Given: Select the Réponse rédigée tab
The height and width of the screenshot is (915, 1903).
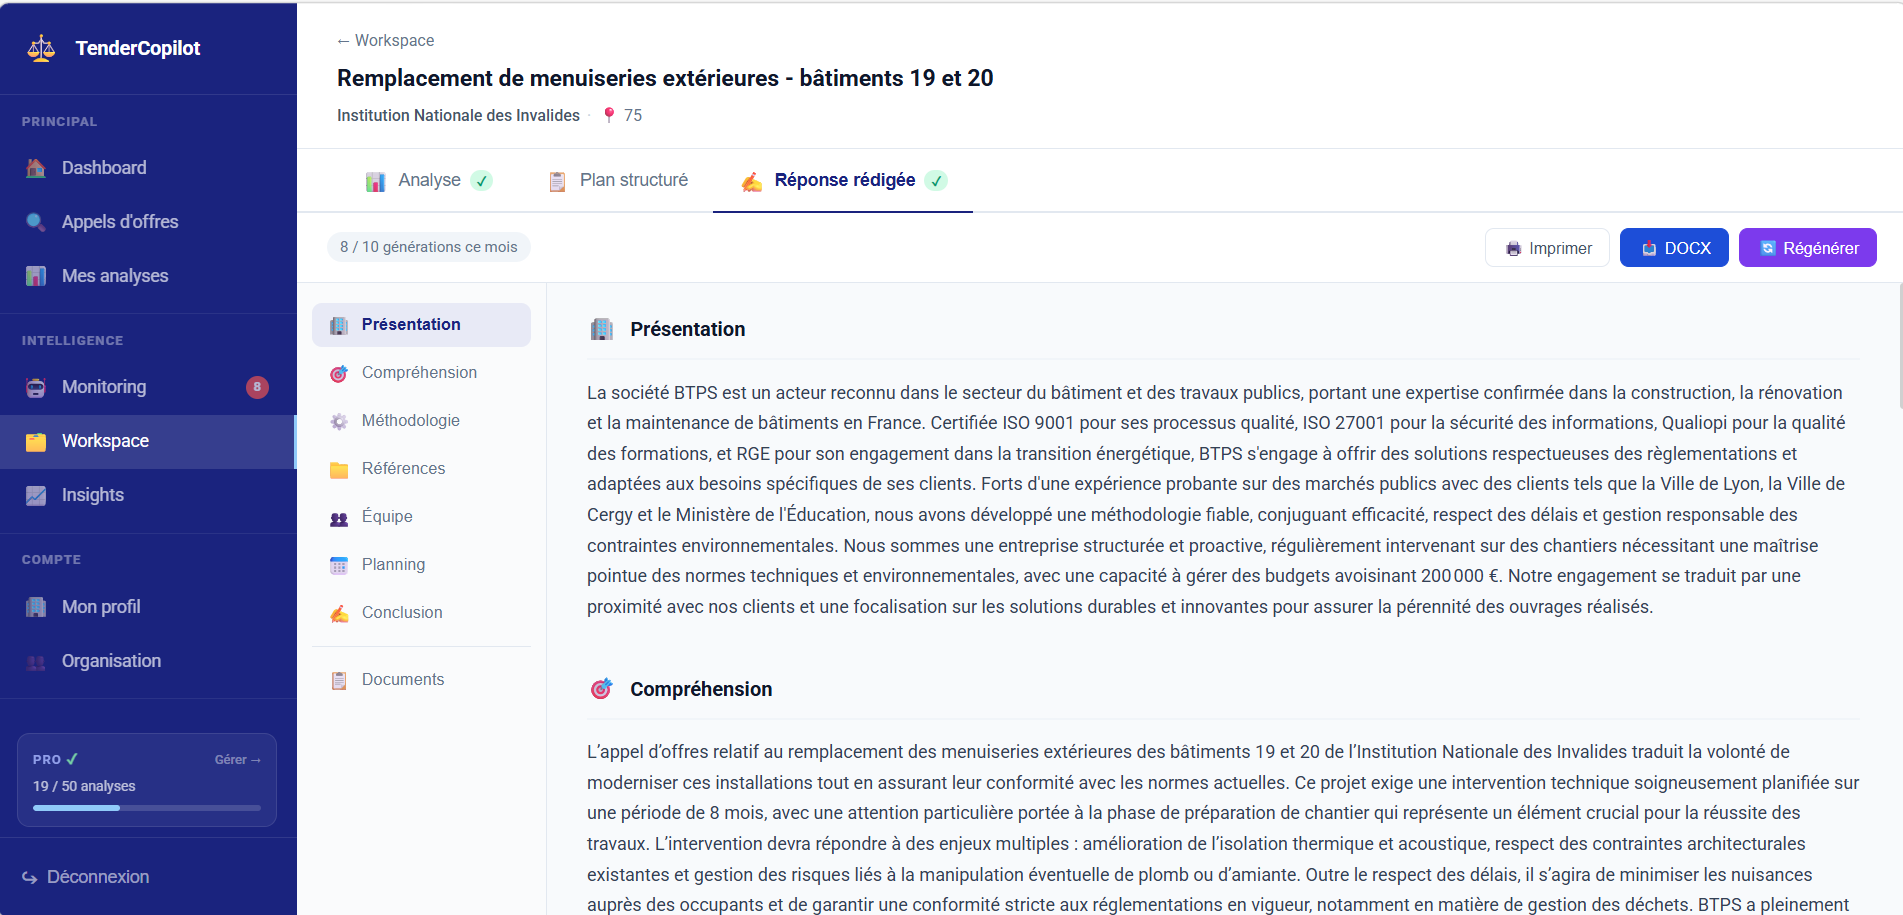Looking at the screenshot, I should coord(844,180).
